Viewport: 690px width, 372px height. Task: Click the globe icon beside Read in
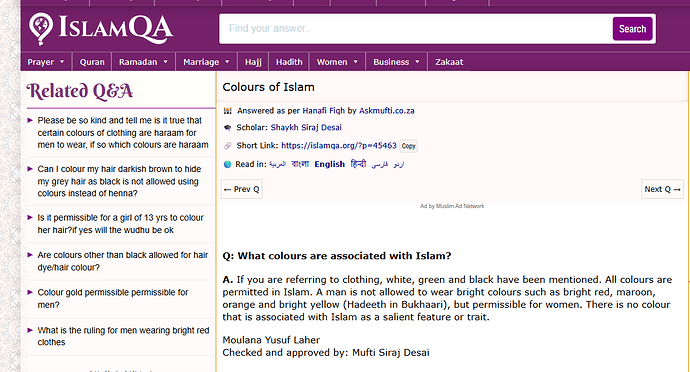click(227, 164)
